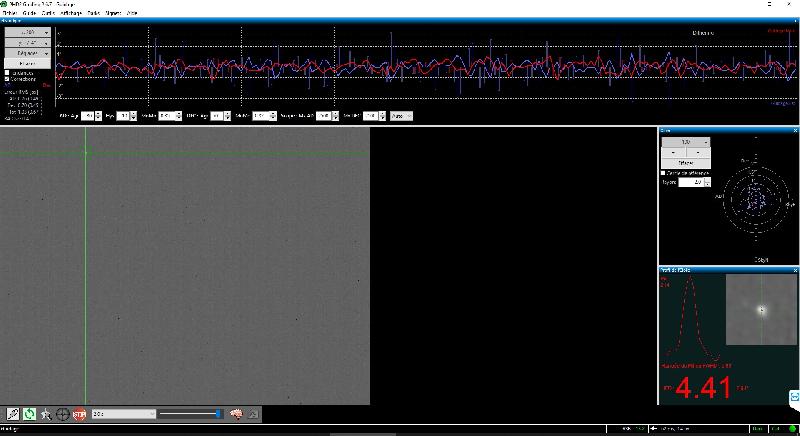Click the RA MinMo value field
The image size is (800, 436).
(x=166, y=116)
